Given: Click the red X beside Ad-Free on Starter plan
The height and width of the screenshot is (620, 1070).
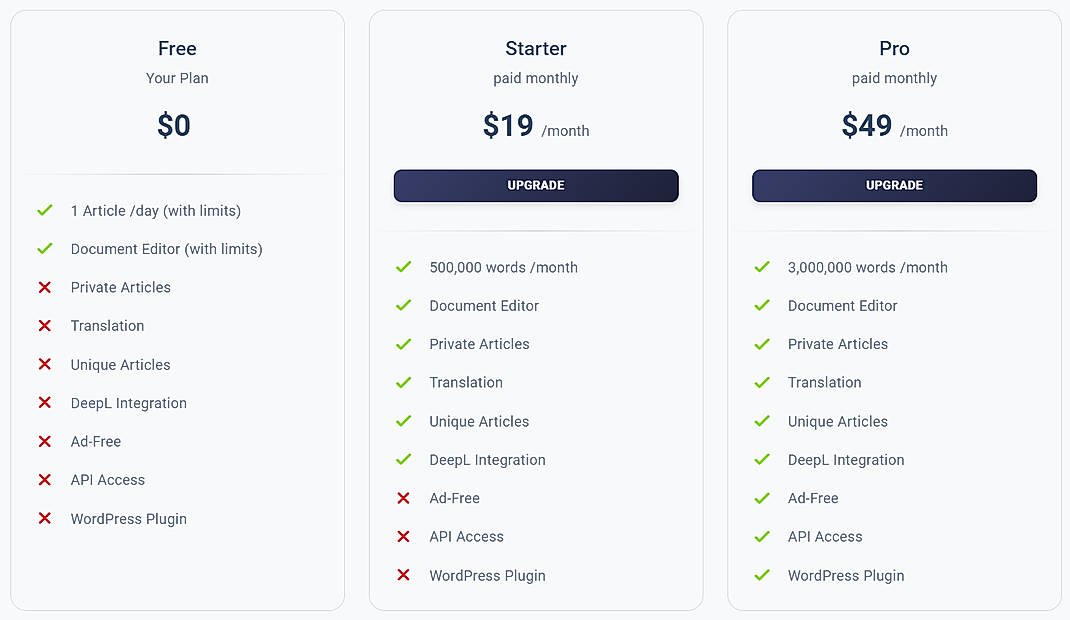Looking at the screenshot, I should point(403,498).
